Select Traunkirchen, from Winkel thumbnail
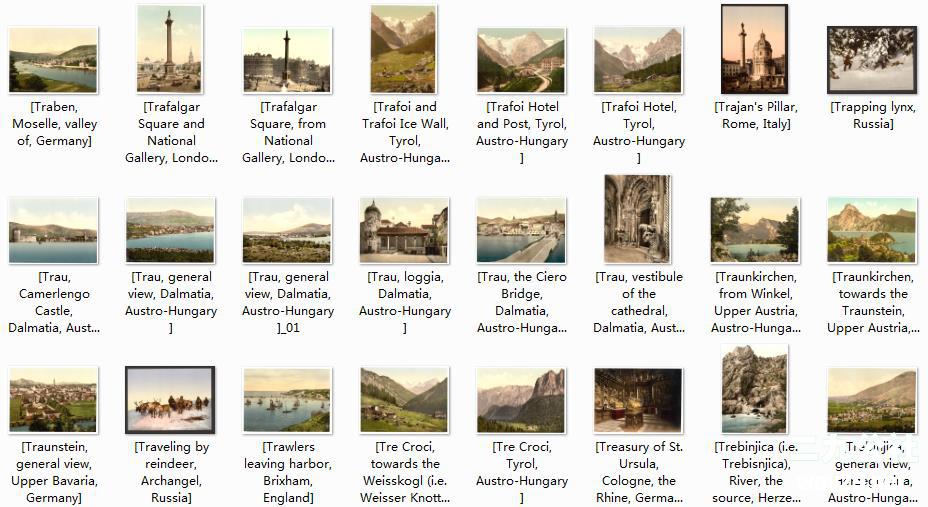Image resolution: width=928 pixels, height=507 pixels. point(755,230)
